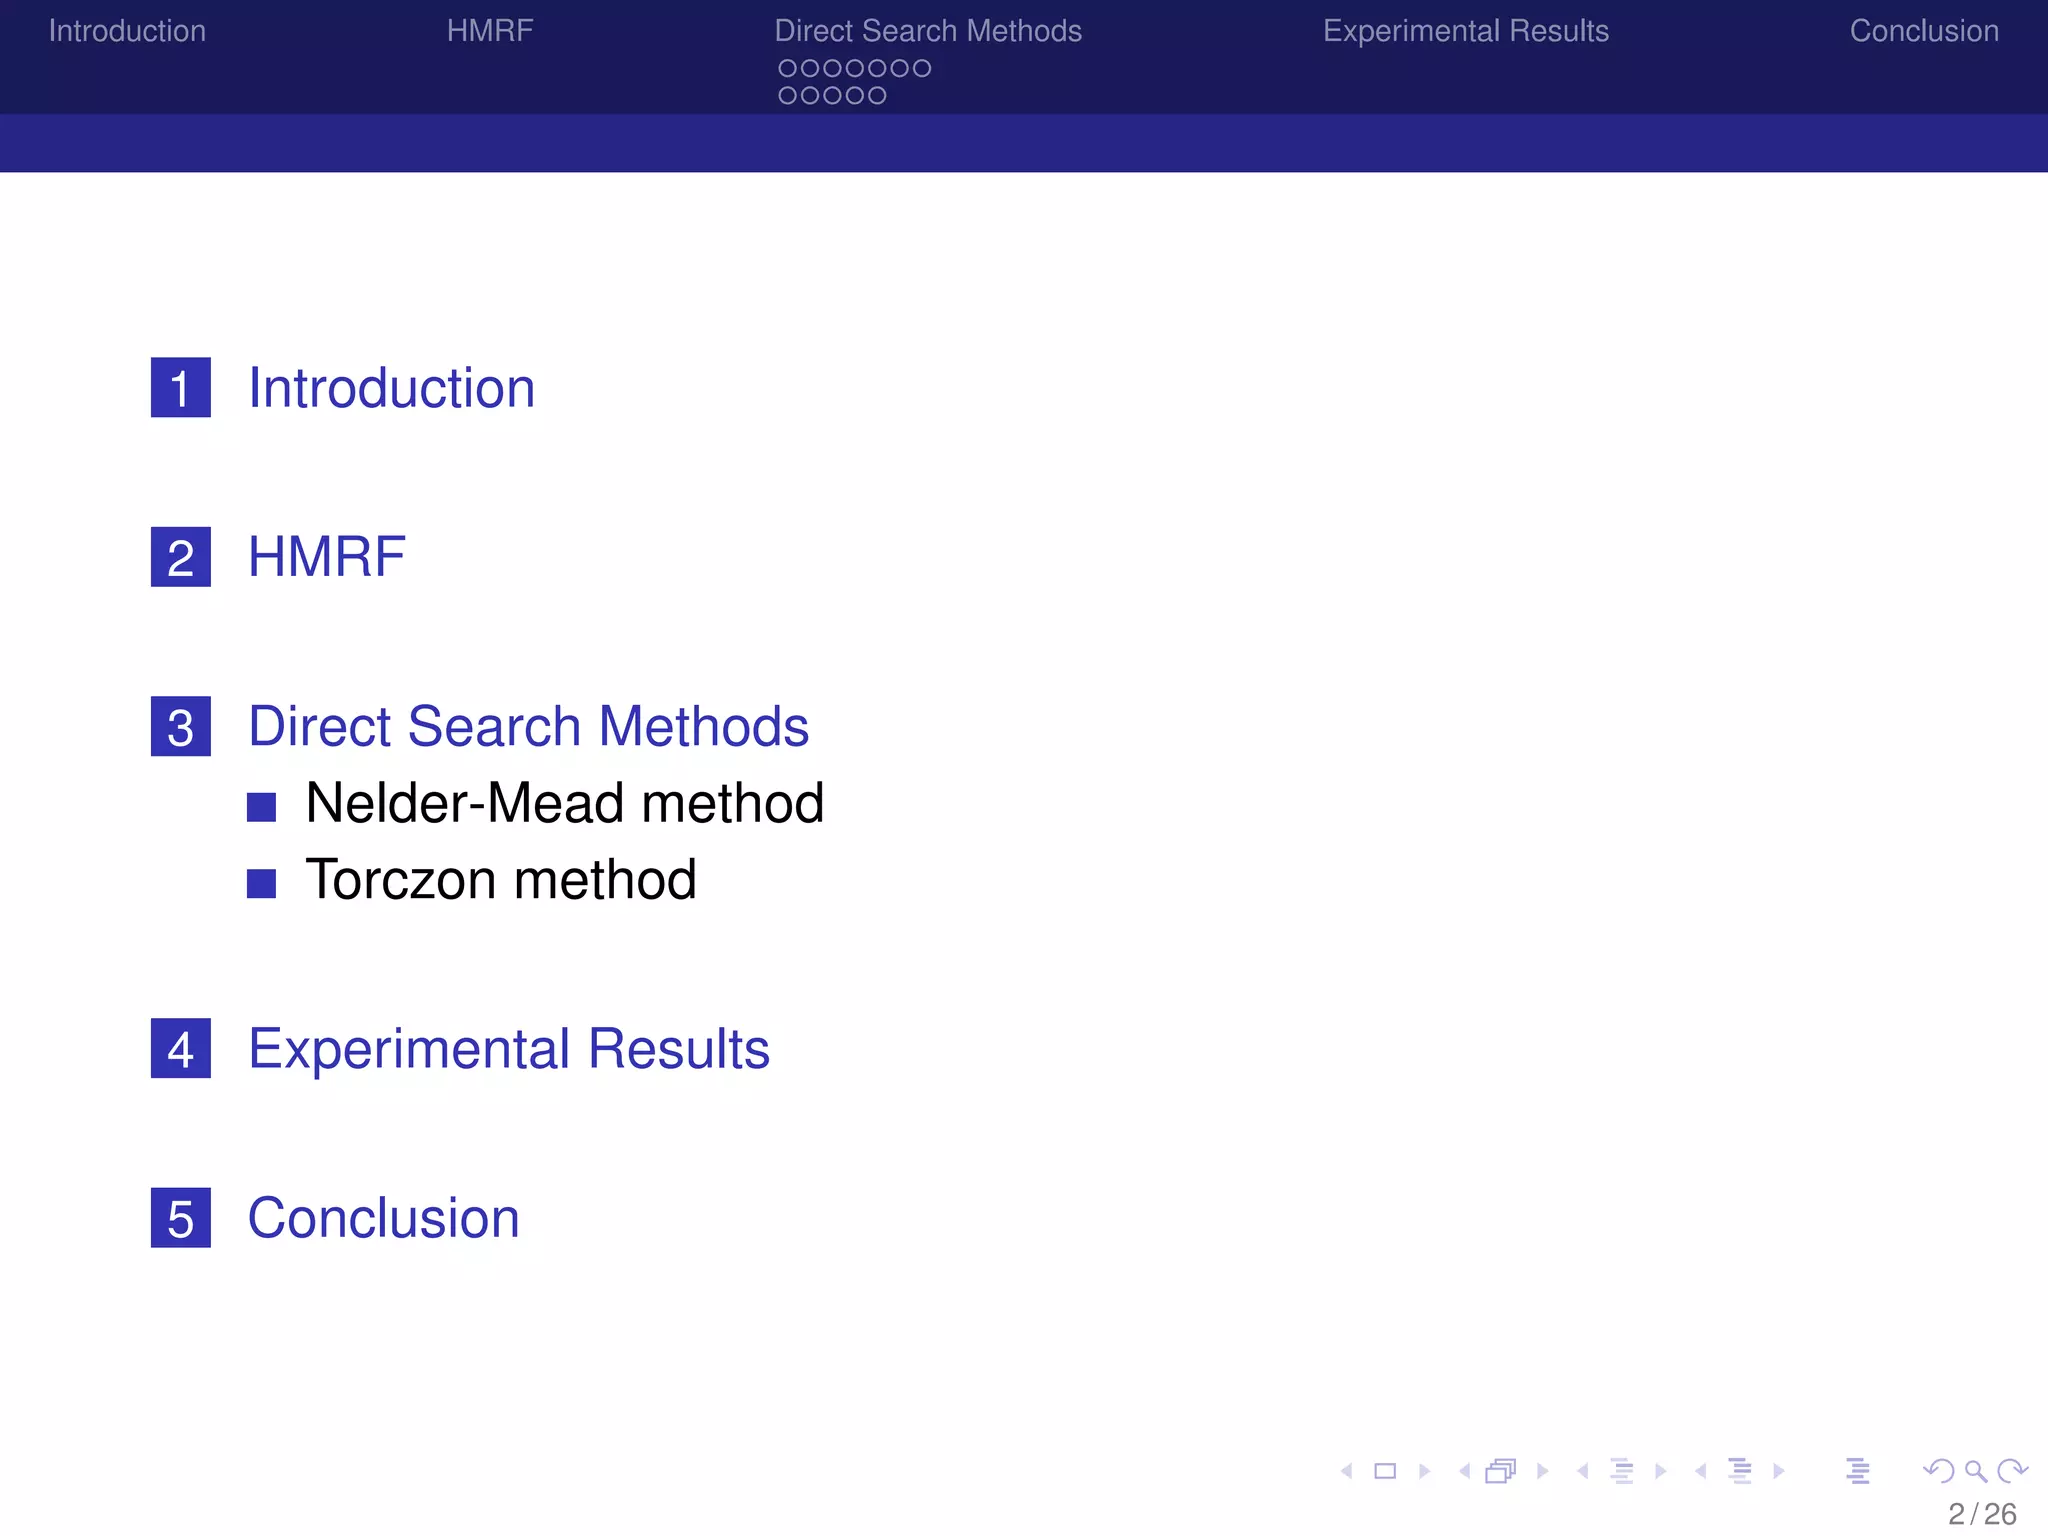Viewport: 2048px width, 1536px height.
Task: Go to Introduction in the header bar
Action: point(127,31)
